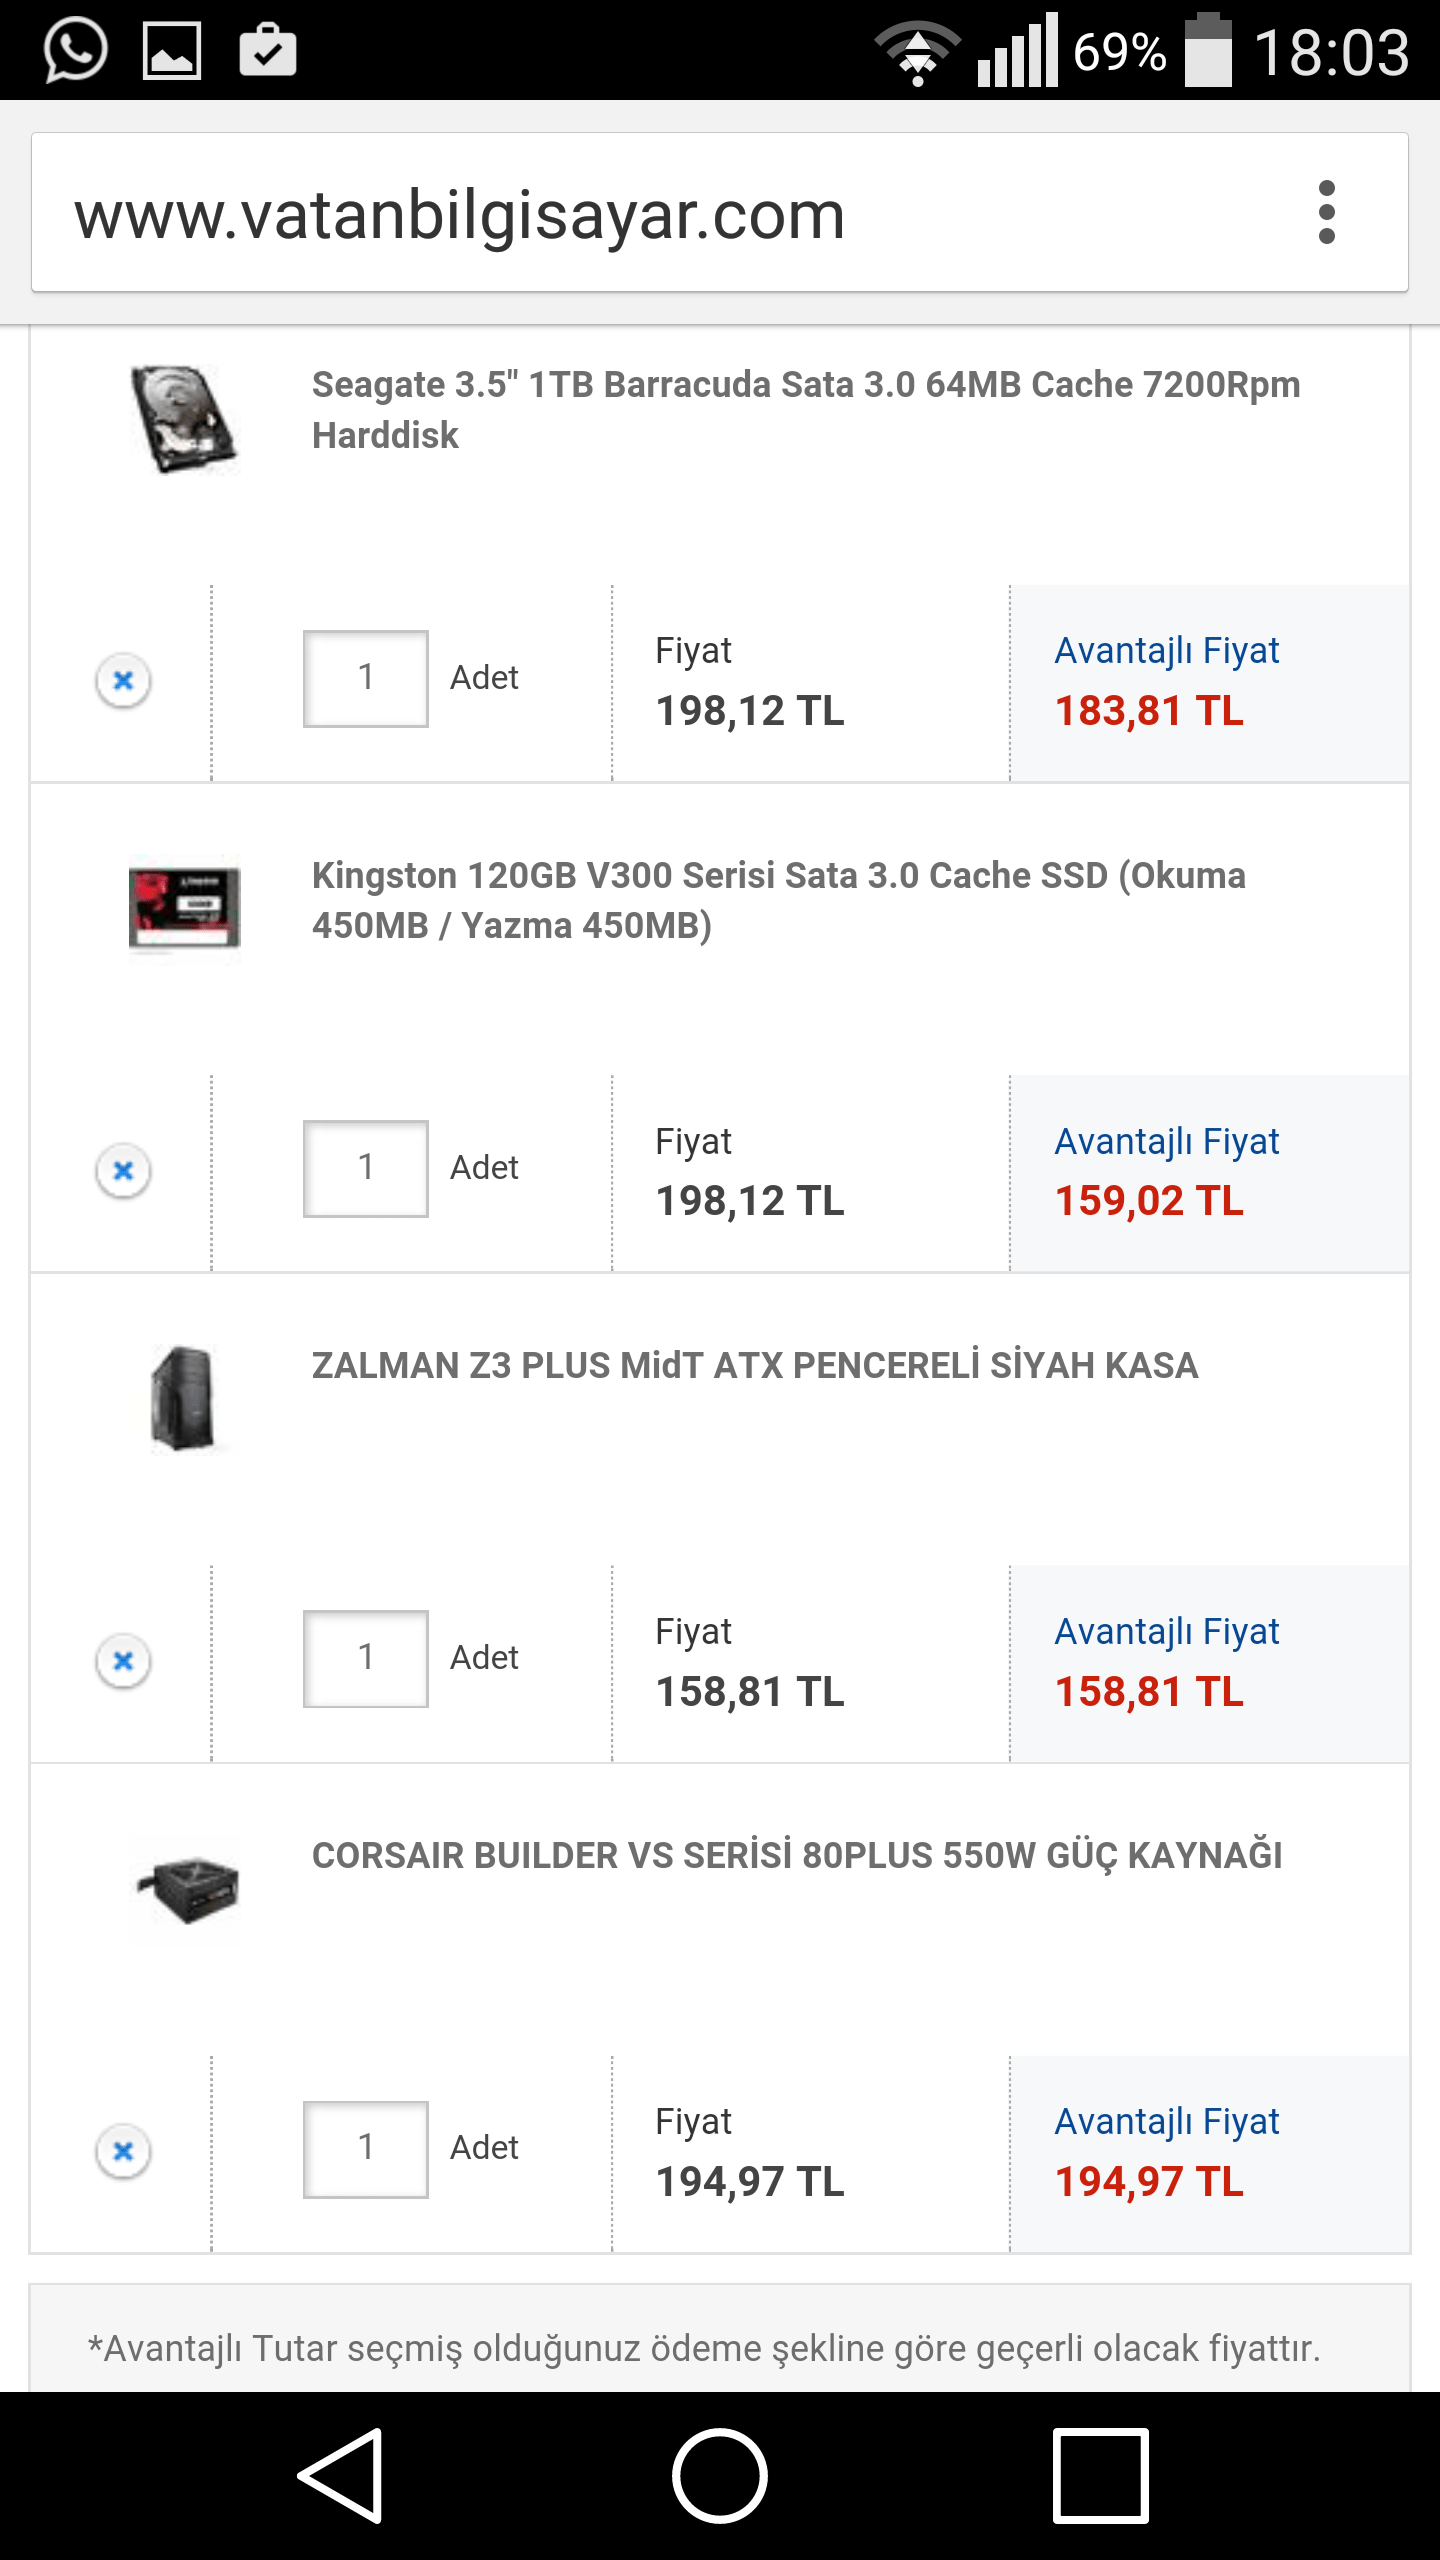Screen dimensions: 1440x2560
Task: Remove the Kingston V300 SSD item
Action: tap(123, 1171)
